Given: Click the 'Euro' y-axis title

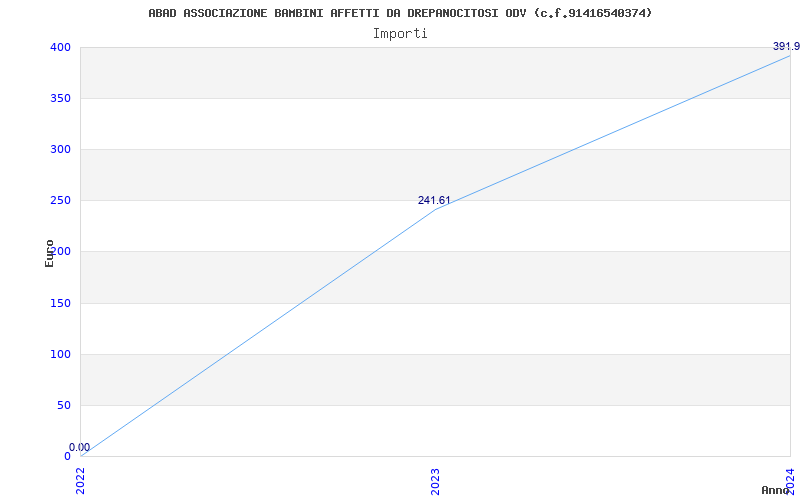Looking at the screenshot, I should pos(49,254).
